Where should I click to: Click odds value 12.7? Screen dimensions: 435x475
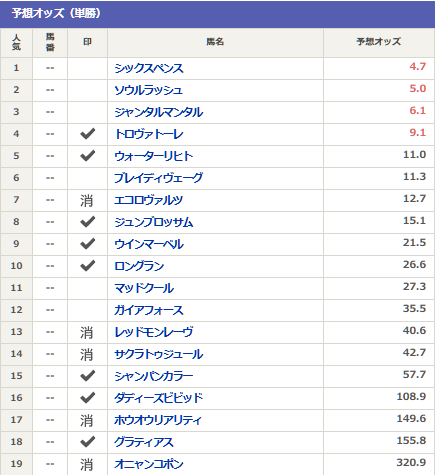pos(415,199)
